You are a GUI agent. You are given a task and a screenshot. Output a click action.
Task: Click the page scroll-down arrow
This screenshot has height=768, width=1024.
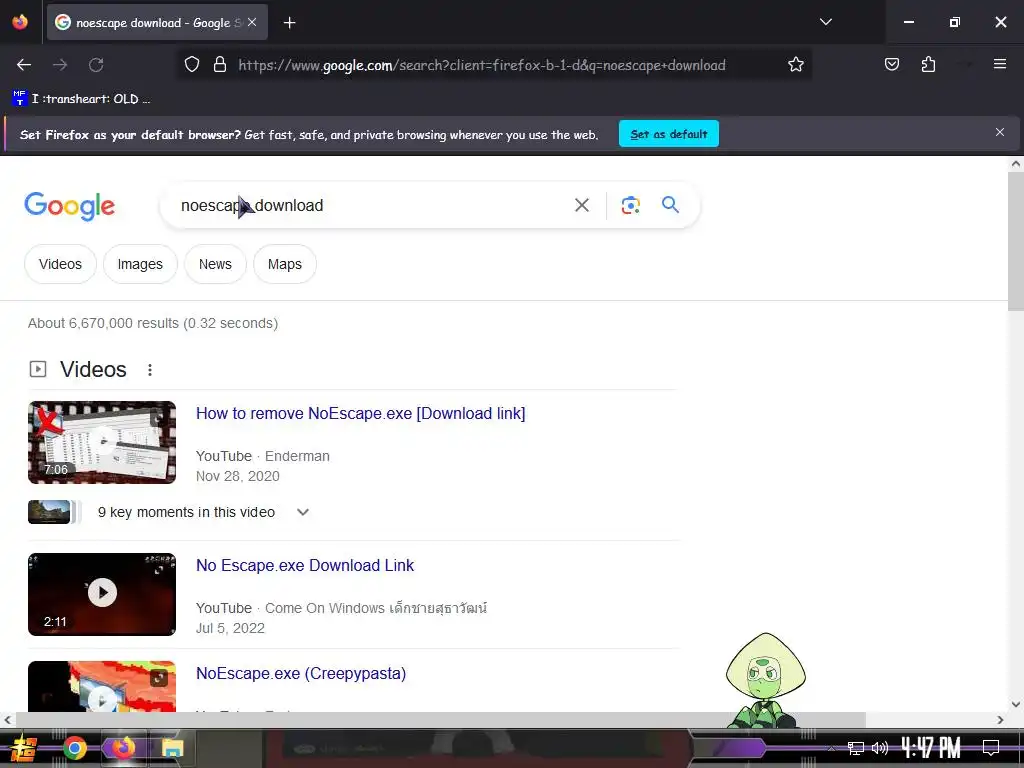pos(1016,705)
